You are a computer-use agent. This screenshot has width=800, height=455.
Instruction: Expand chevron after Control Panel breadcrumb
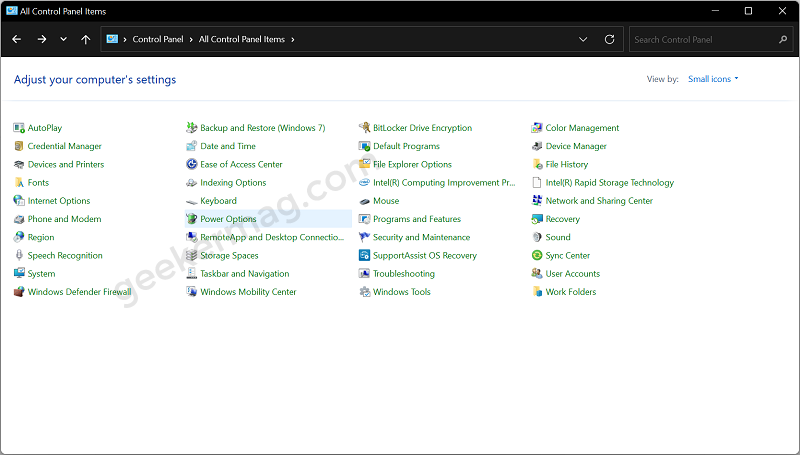[x=191, y=39]
